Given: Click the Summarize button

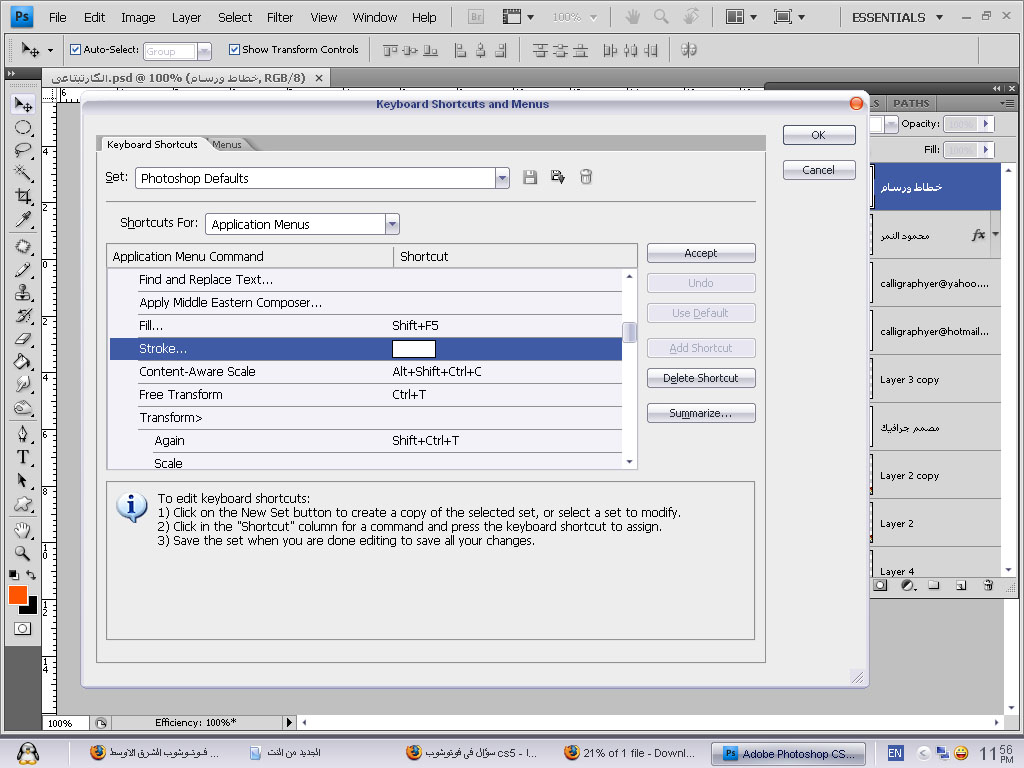Looking at the screenshot, I should 701,413.
